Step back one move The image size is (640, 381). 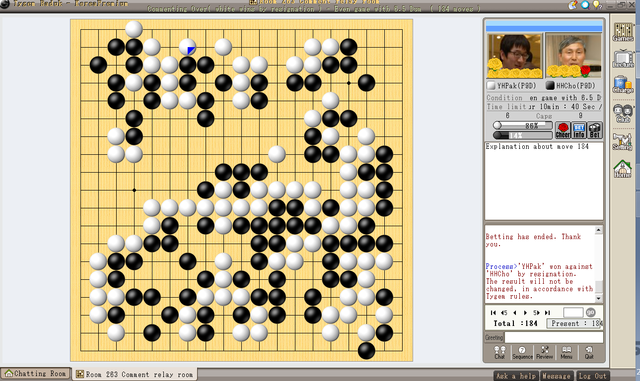pos(515,312)
